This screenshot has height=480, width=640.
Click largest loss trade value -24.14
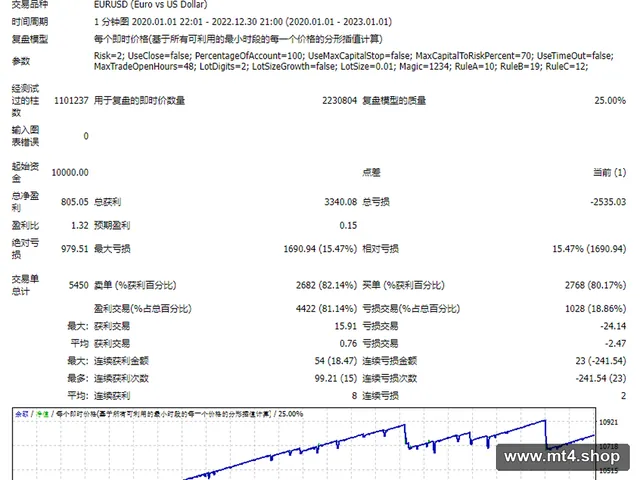pyautogui.click(x=613, y=326)
